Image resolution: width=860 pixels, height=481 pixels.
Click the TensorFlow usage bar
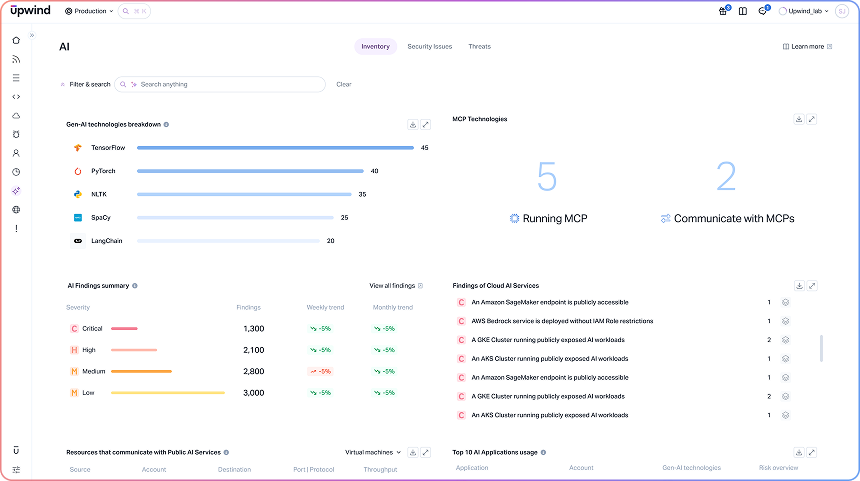(275, 148)
